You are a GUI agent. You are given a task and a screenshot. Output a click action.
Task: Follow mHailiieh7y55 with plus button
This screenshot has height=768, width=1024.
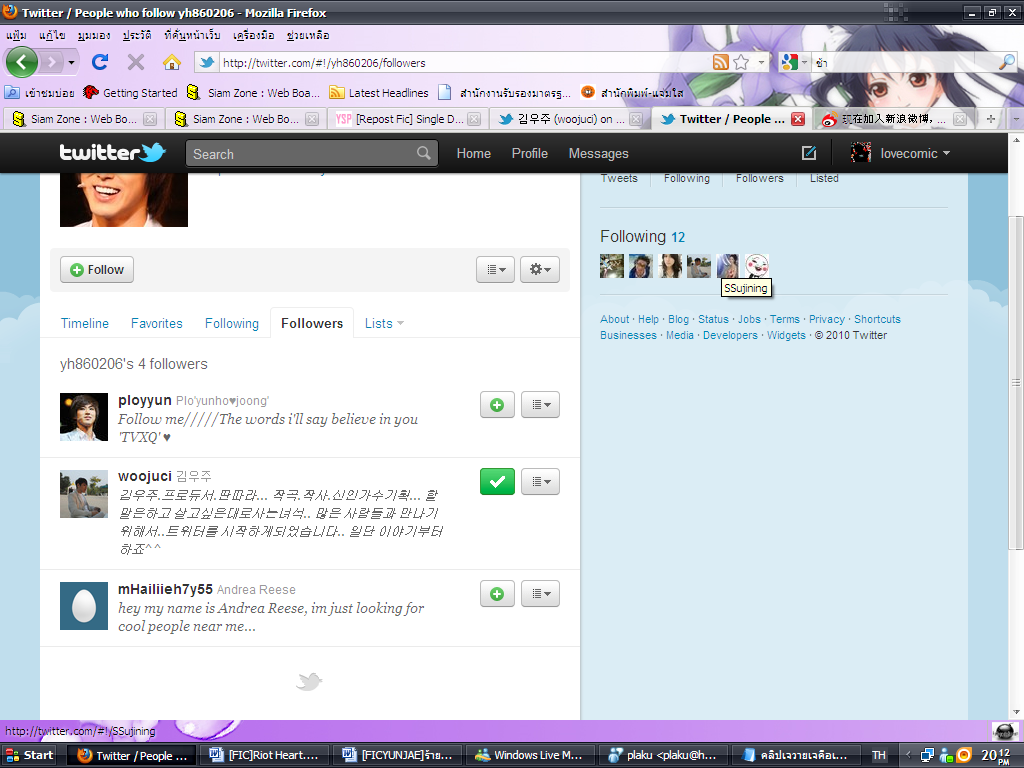point(498,594)
